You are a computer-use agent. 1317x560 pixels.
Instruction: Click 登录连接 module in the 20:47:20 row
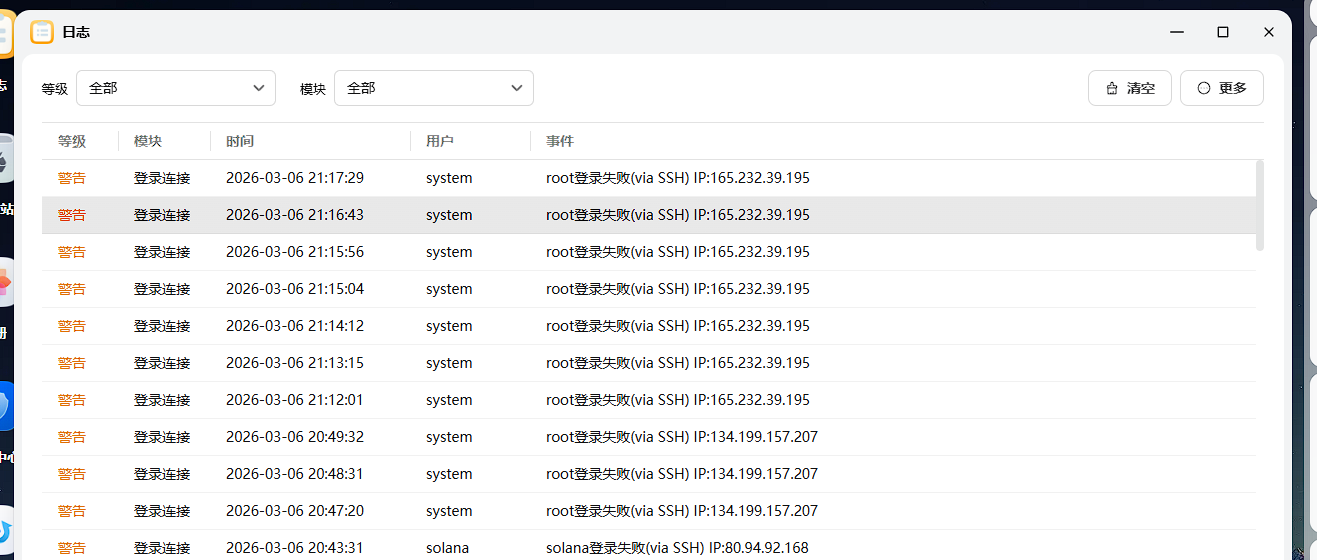tap(162, 511)
